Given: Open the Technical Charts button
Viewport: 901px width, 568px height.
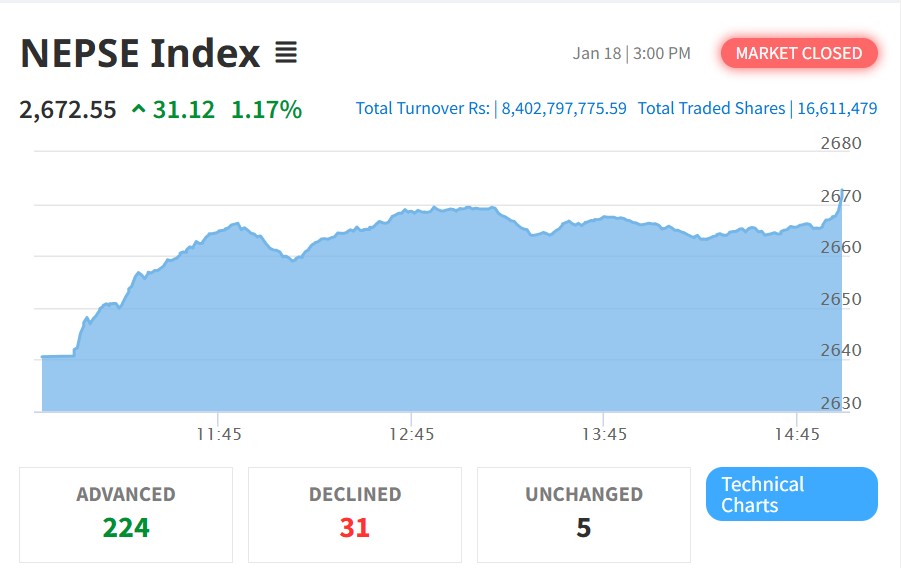Looking at the screenshot, I should pos(791,494).
